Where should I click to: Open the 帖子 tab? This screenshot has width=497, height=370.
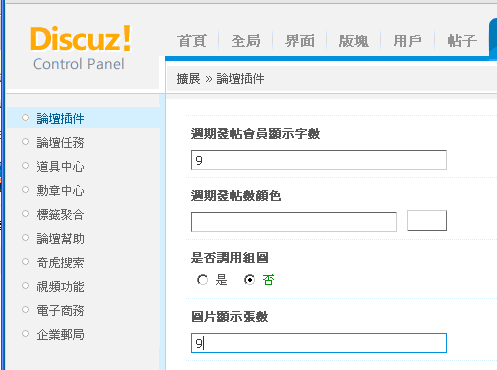point(462,41)
